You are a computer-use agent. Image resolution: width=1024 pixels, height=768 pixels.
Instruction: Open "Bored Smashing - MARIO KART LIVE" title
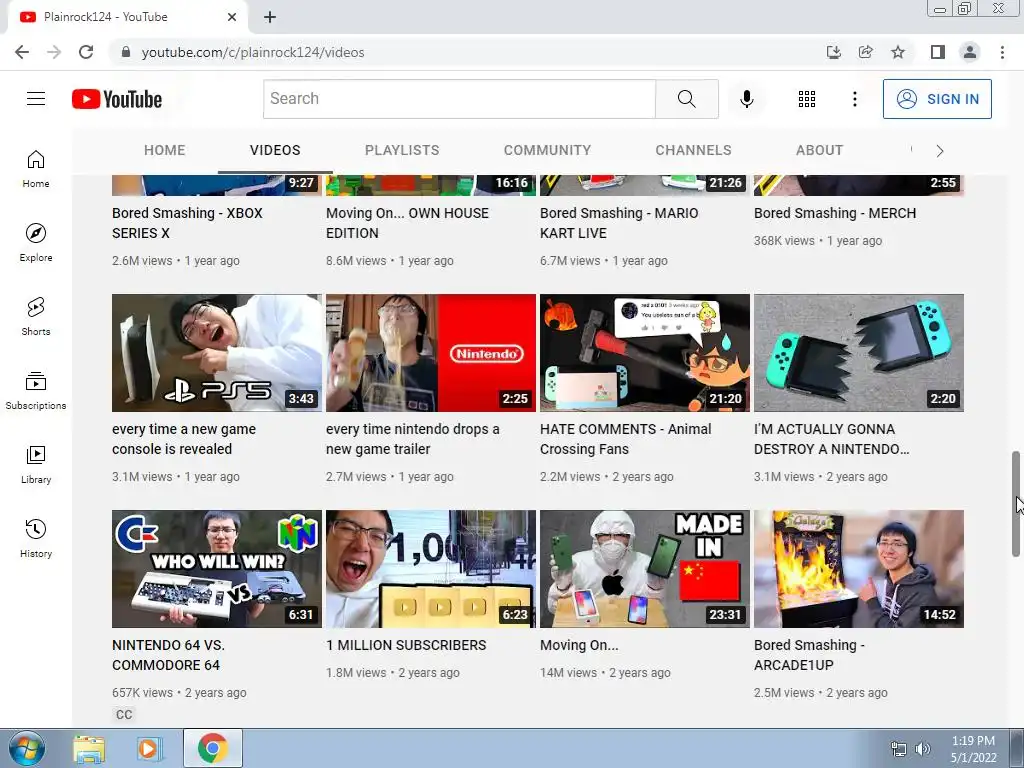point(619,223)
